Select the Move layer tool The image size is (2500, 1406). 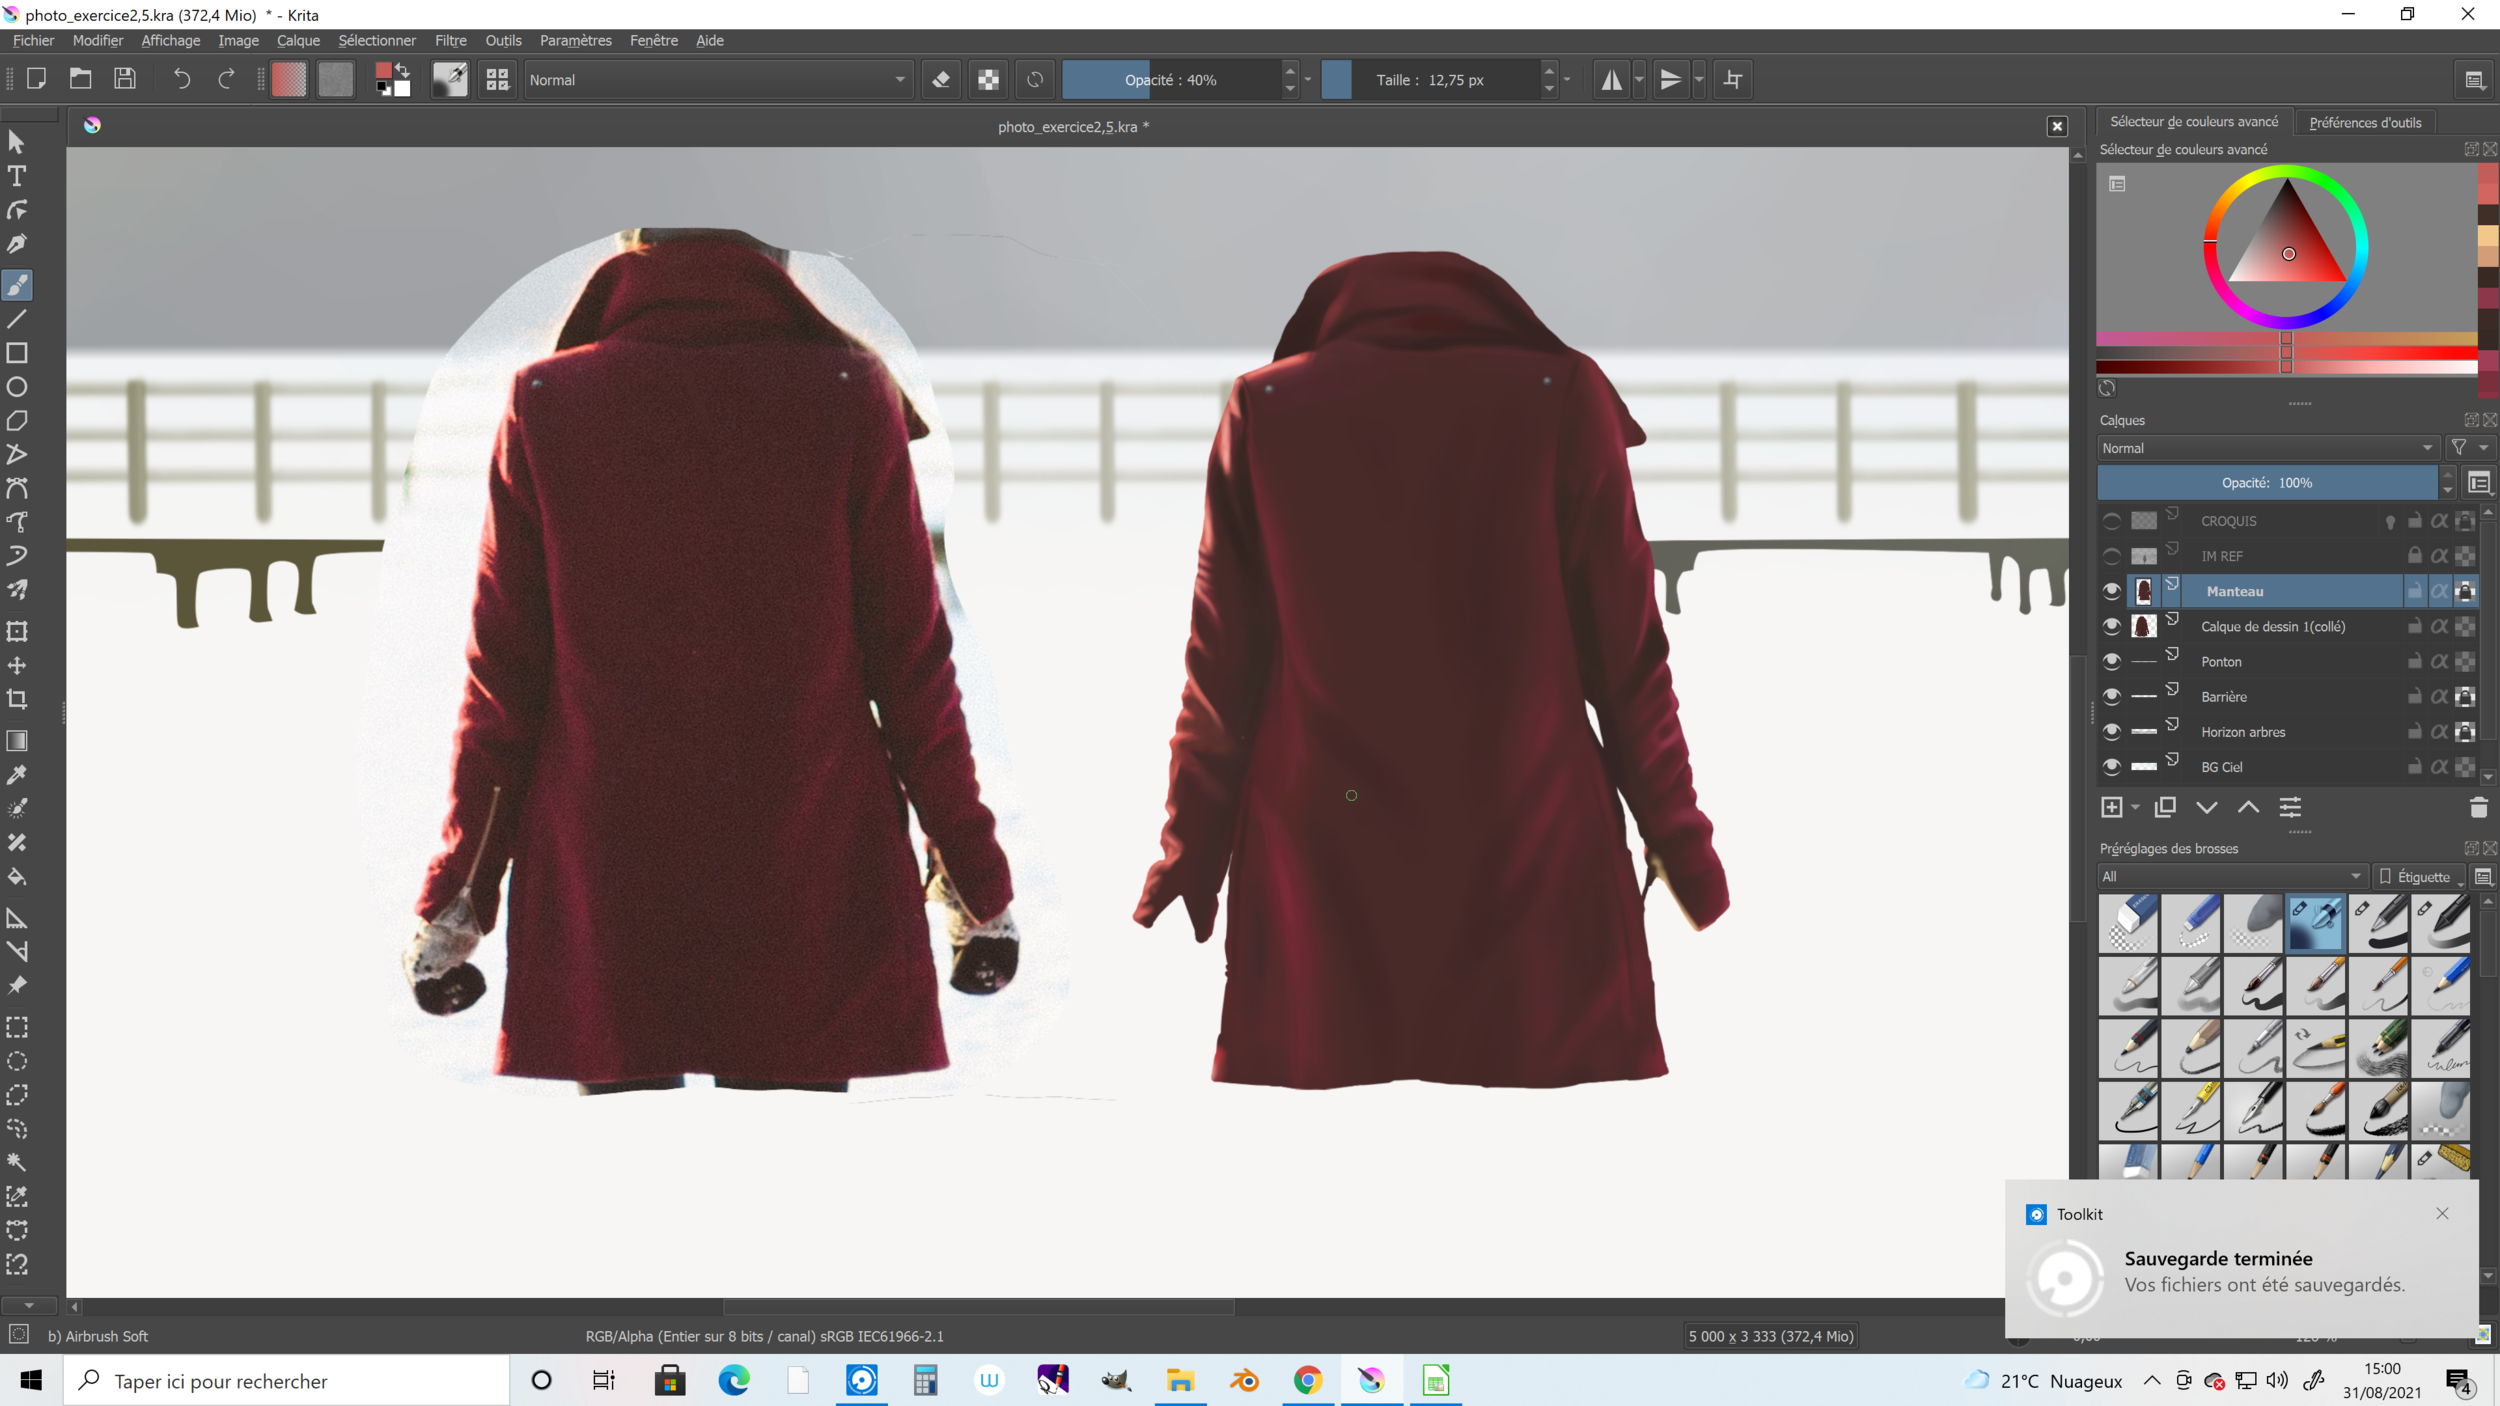click(x=17, y=665)
